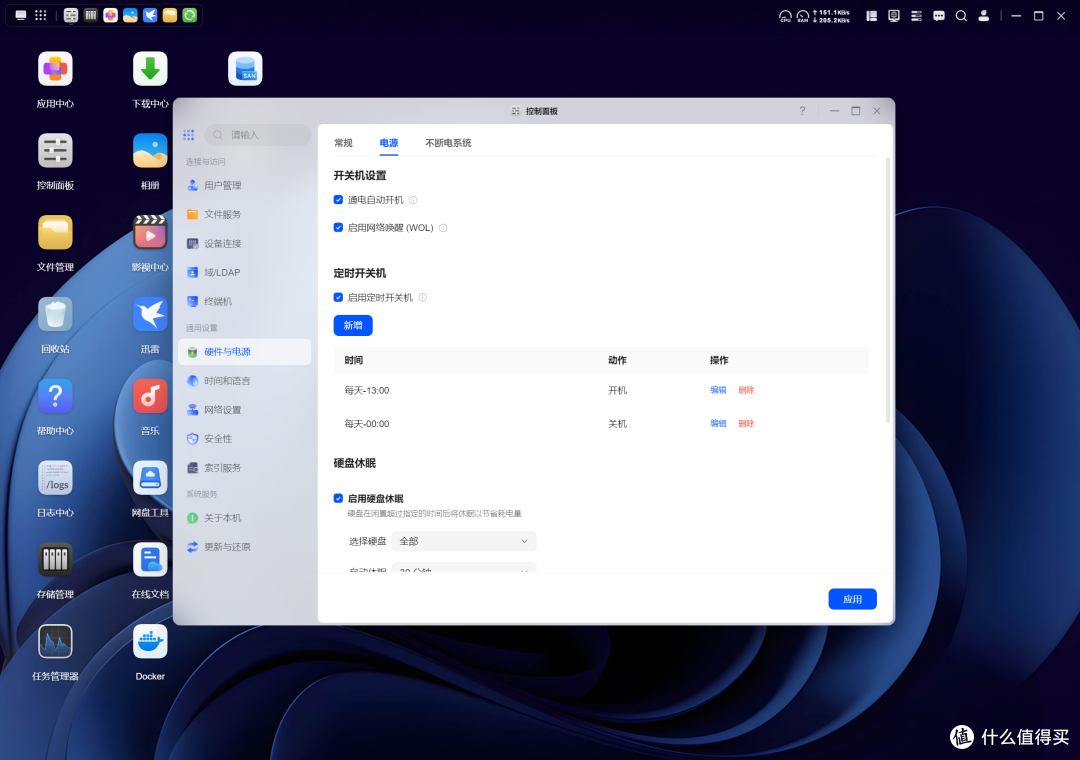
Task: Select 时间和语言 in the sidebar
Action: [x=245, y=380]
